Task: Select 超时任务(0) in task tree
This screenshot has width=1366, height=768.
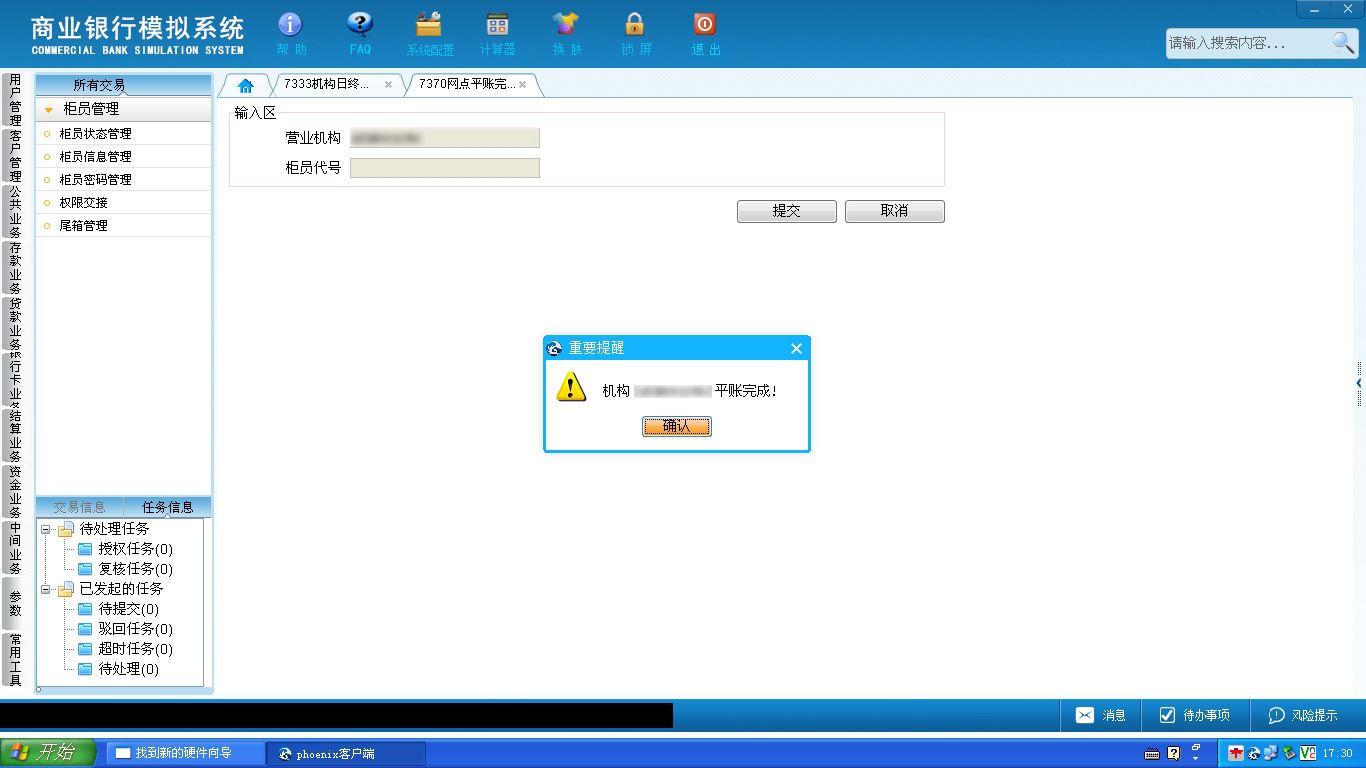Action: [x=125, y=649]
